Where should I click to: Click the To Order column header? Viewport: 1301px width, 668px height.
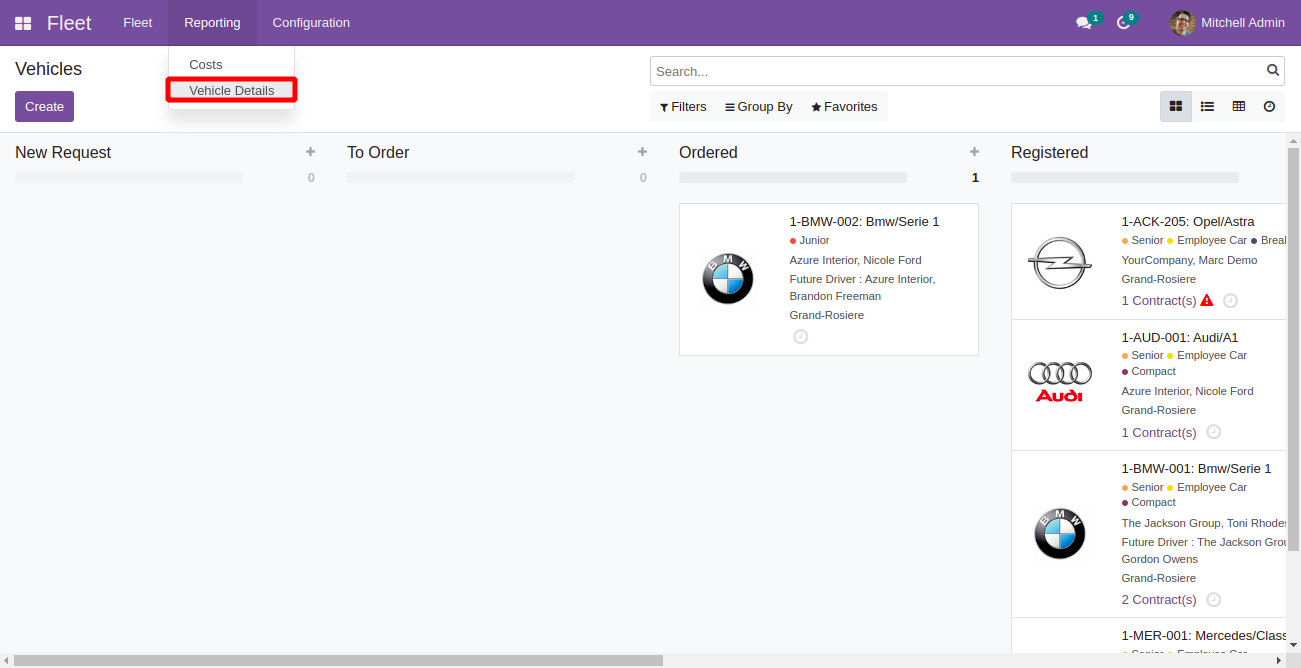click(378, 152)
